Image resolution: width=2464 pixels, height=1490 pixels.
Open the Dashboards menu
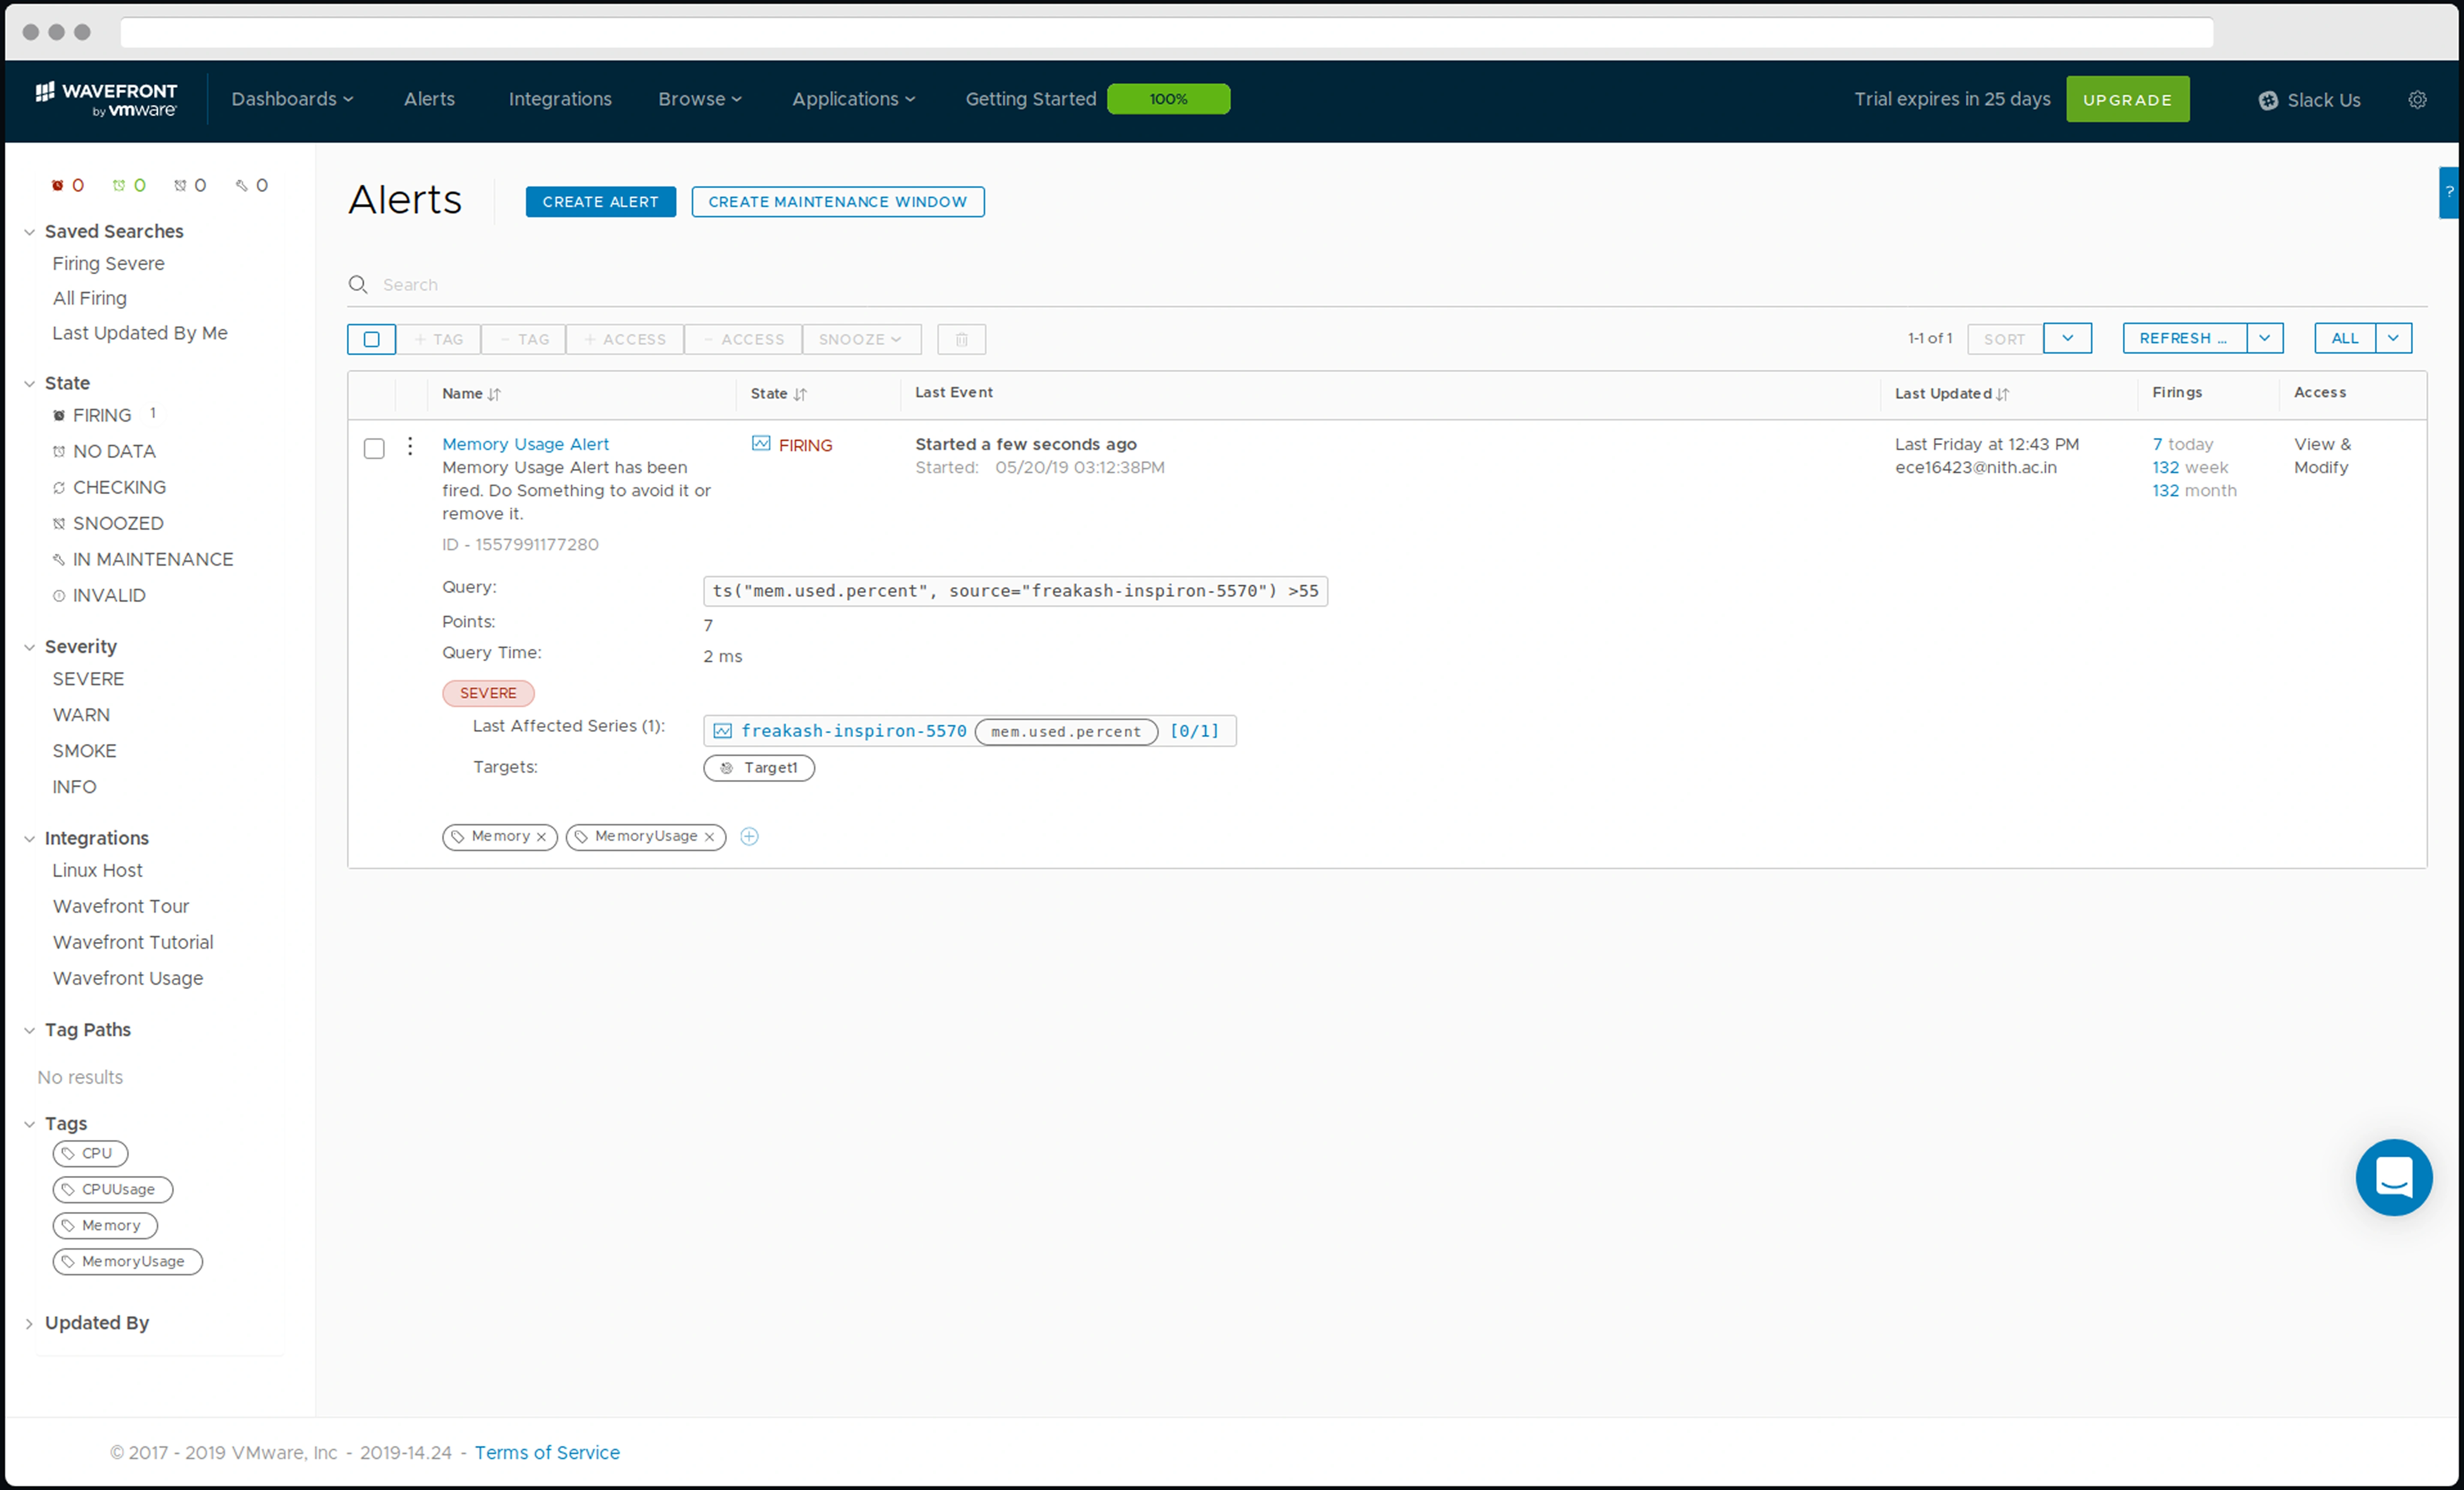click(292, 99)
